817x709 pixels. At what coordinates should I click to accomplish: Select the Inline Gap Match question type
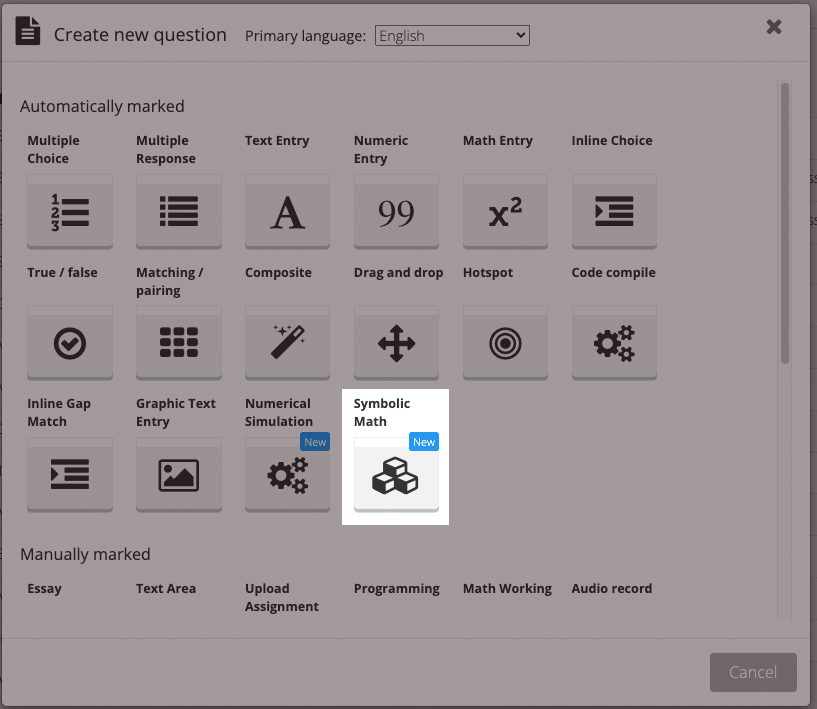click(70, 475)
